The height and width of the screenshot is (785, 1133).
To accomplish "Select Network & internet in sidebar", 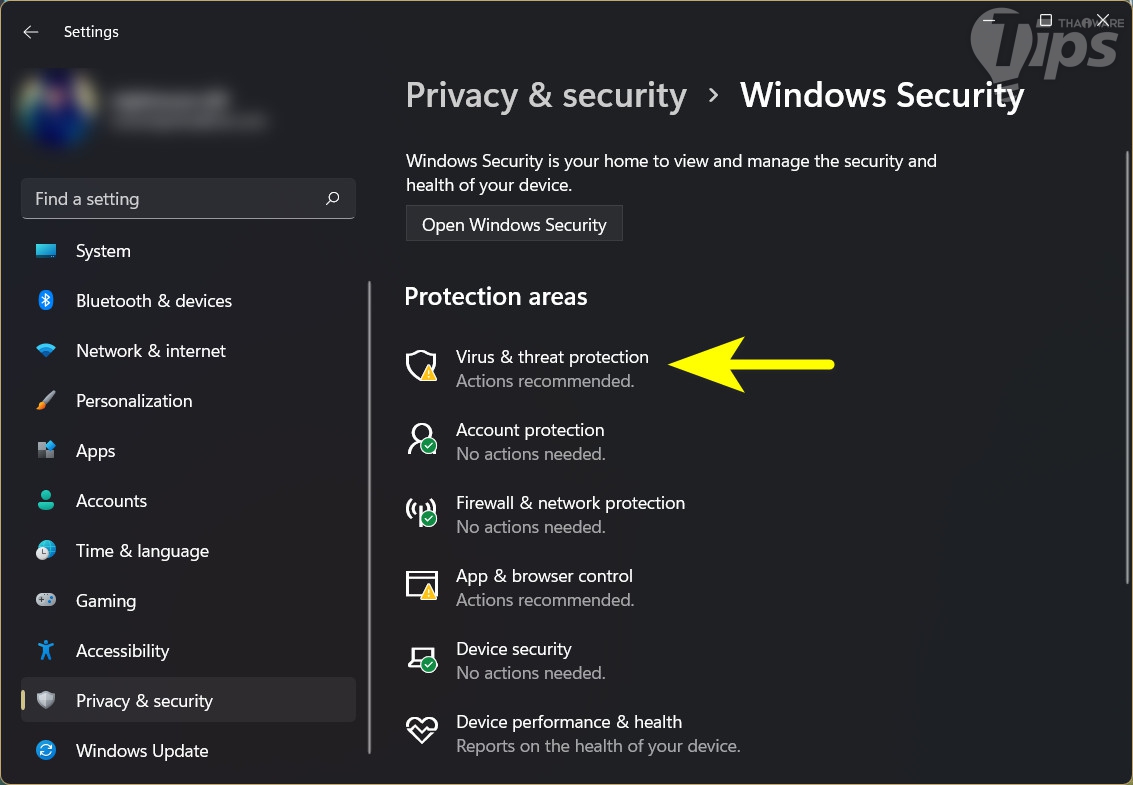I will pos(150,351).
